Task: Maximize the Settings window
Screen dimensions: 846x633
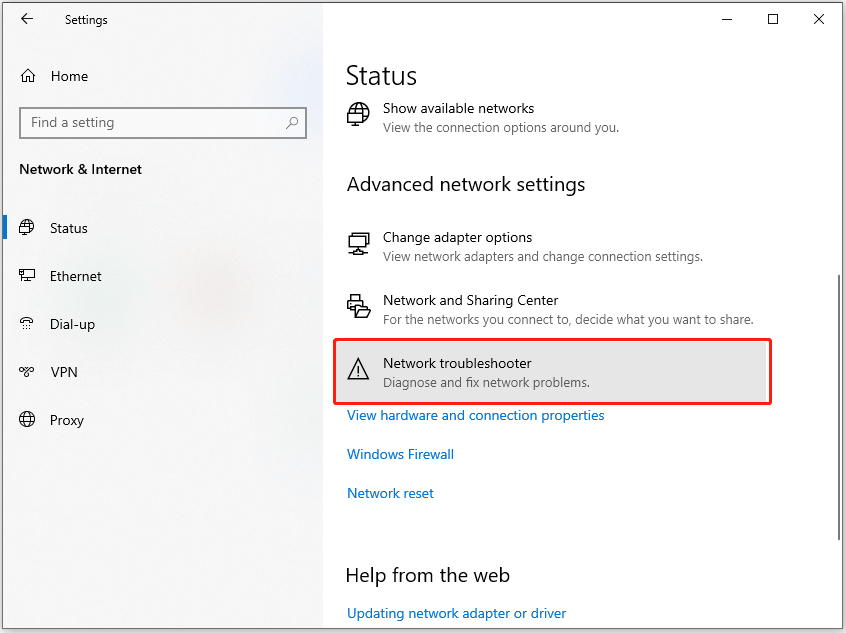Action: pyautogui.click(x=773, y=19)
